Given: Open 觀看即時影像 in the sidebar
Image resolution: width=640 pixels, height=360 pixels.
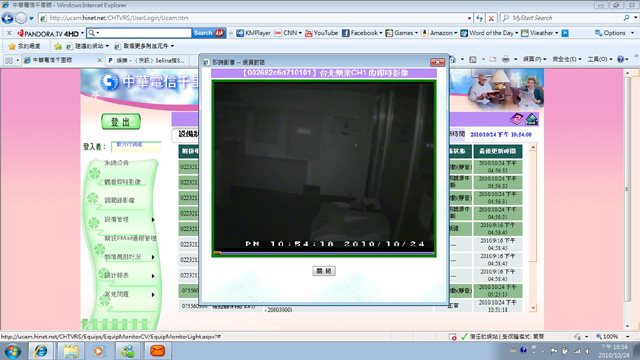Looking at the screenshot, I should tap(122, 182).
